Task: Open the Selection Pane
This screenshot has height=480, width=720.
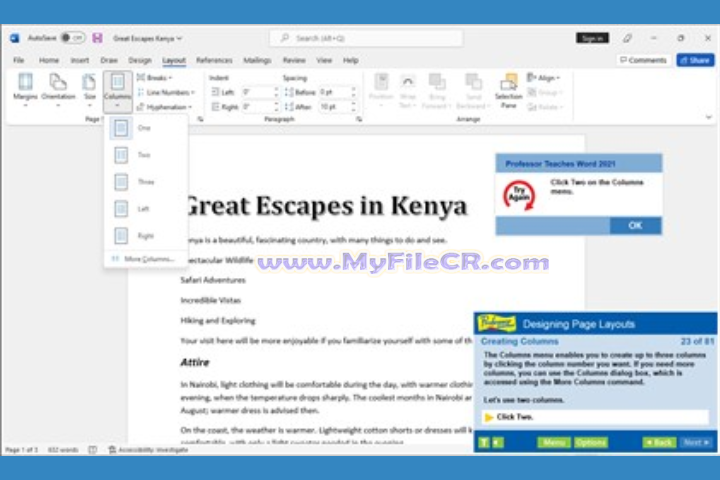Action: (x=508, y=91)
